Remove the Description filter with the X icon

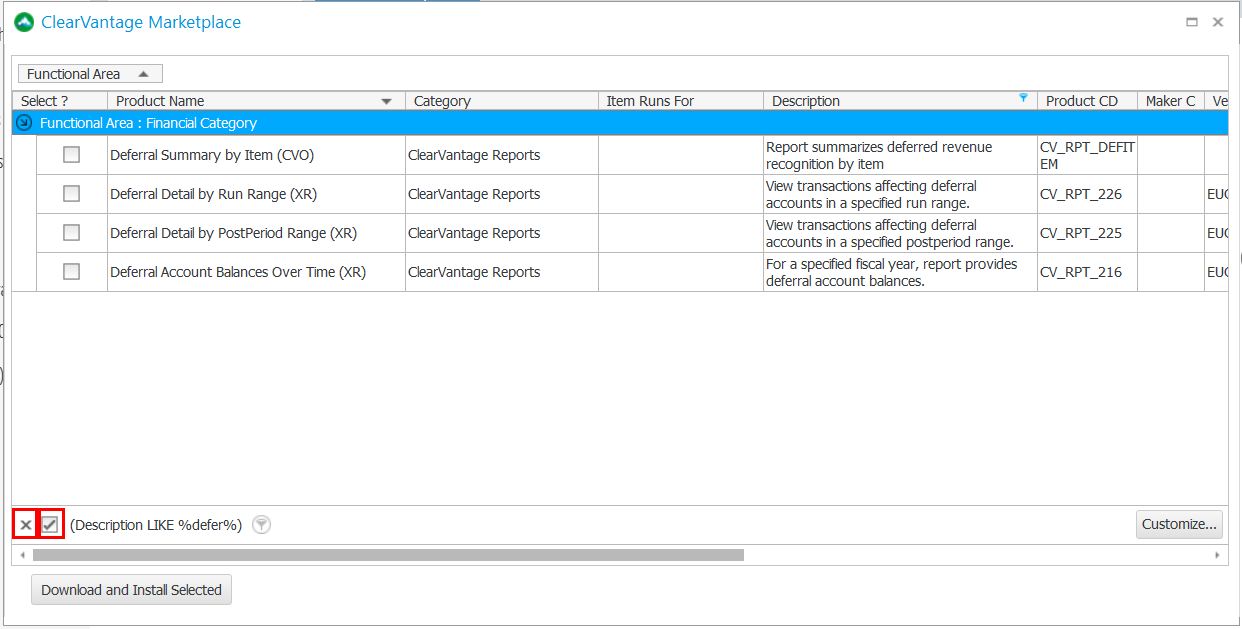click(x=25, y=525)
